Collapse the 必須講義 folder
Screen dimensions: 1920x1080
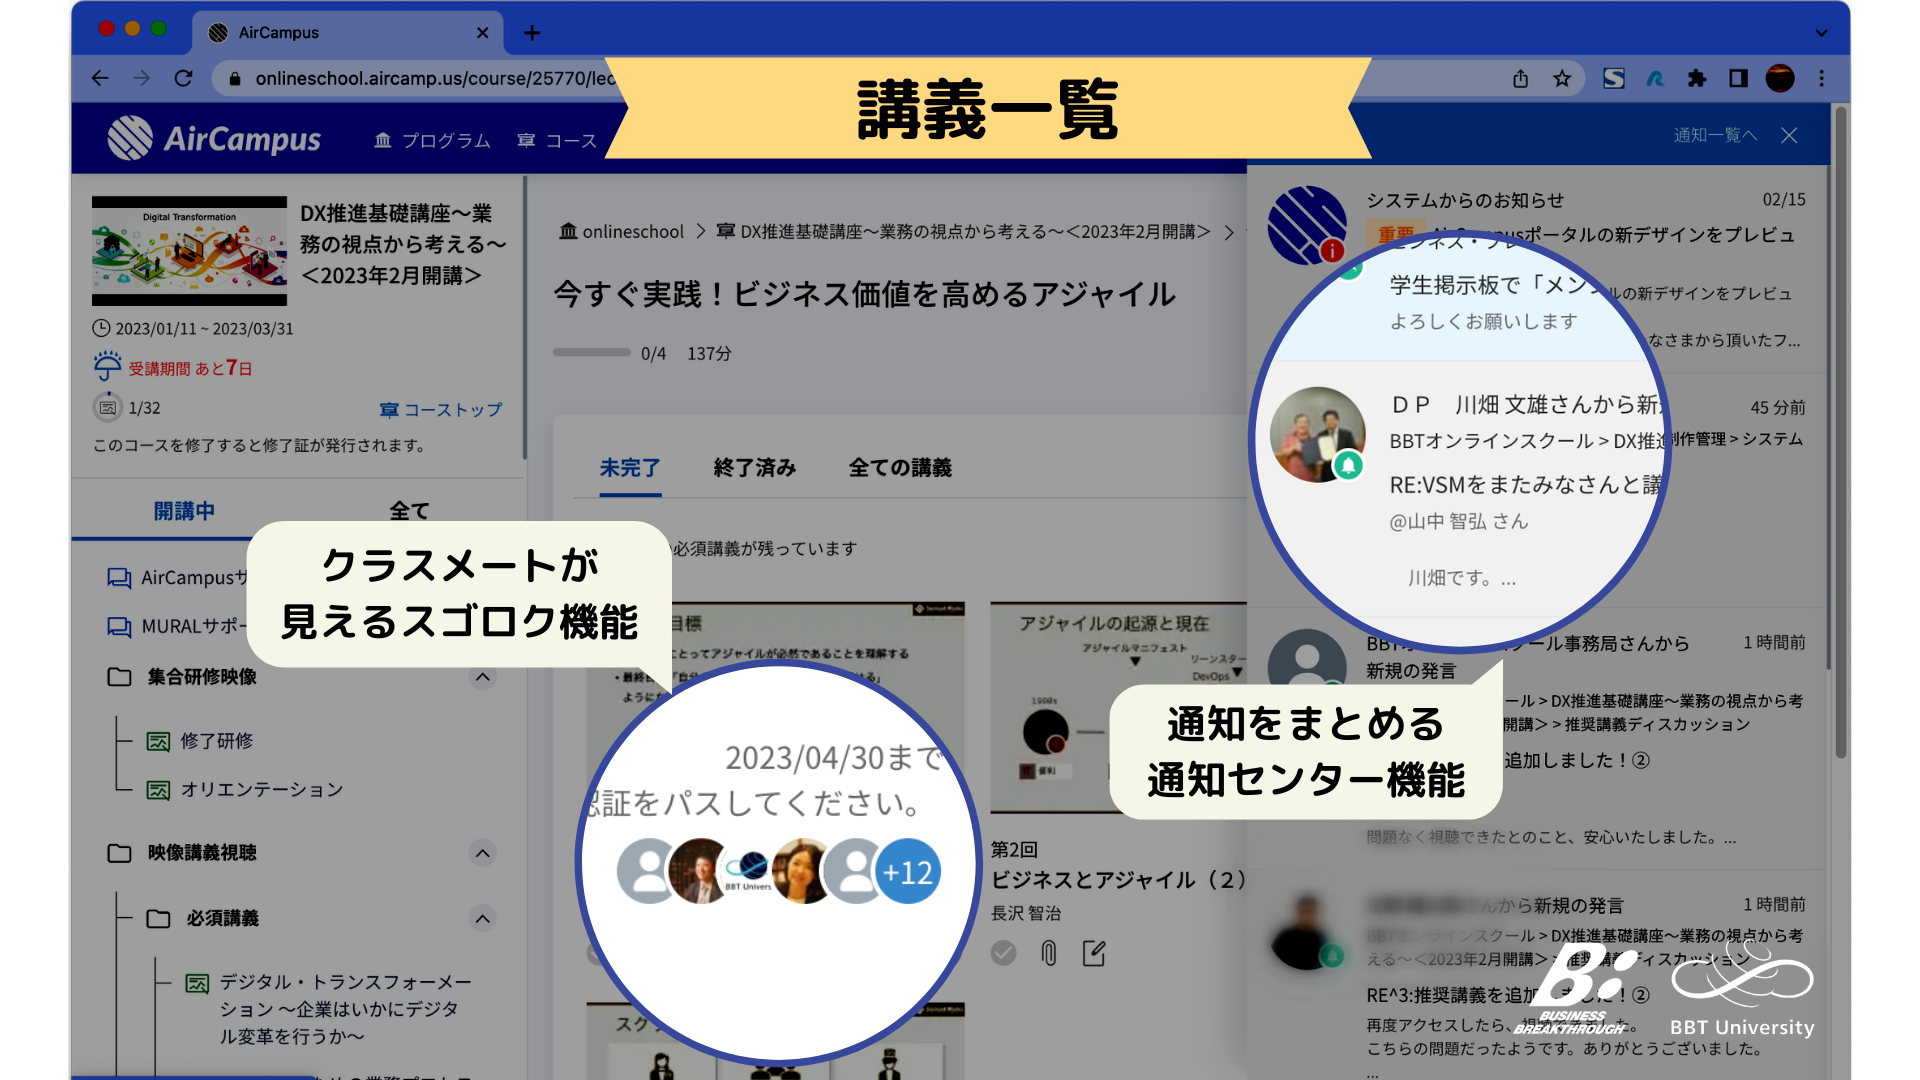[482, 918]
